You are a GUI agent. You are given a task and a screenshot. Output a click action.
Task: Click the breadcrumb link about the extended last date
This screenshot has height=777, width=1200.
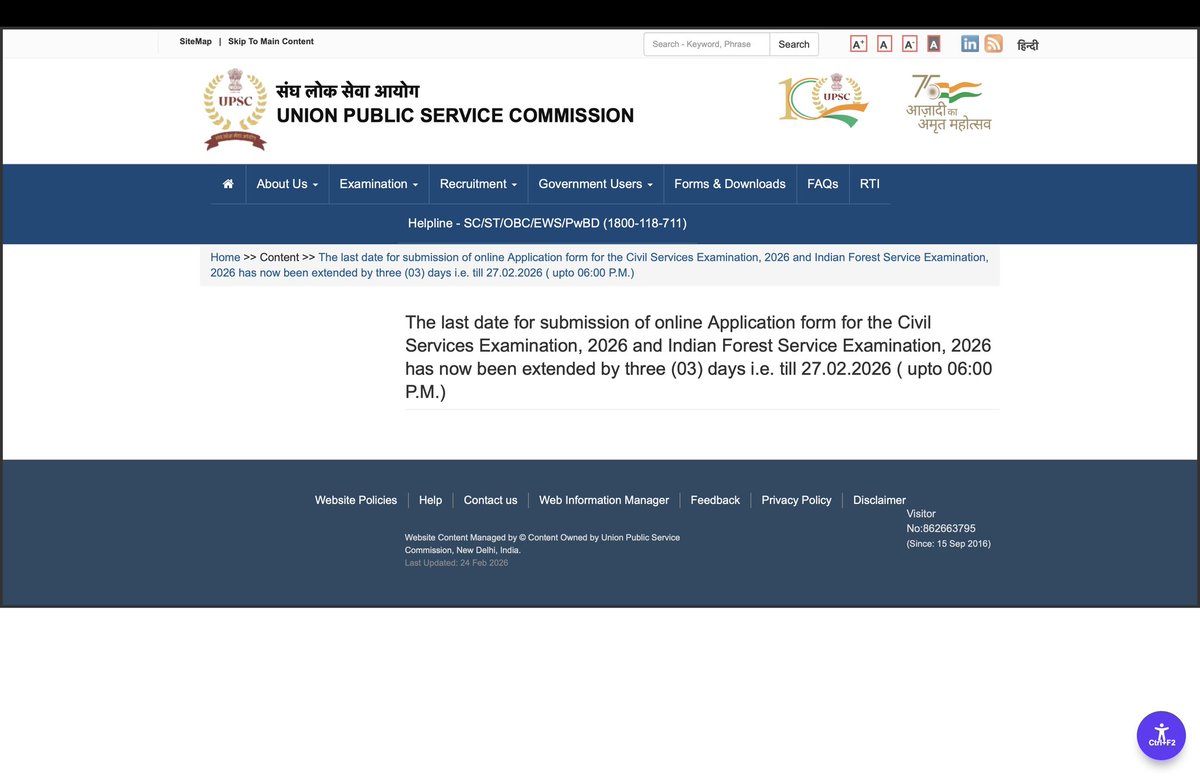[x=599, y=265]
